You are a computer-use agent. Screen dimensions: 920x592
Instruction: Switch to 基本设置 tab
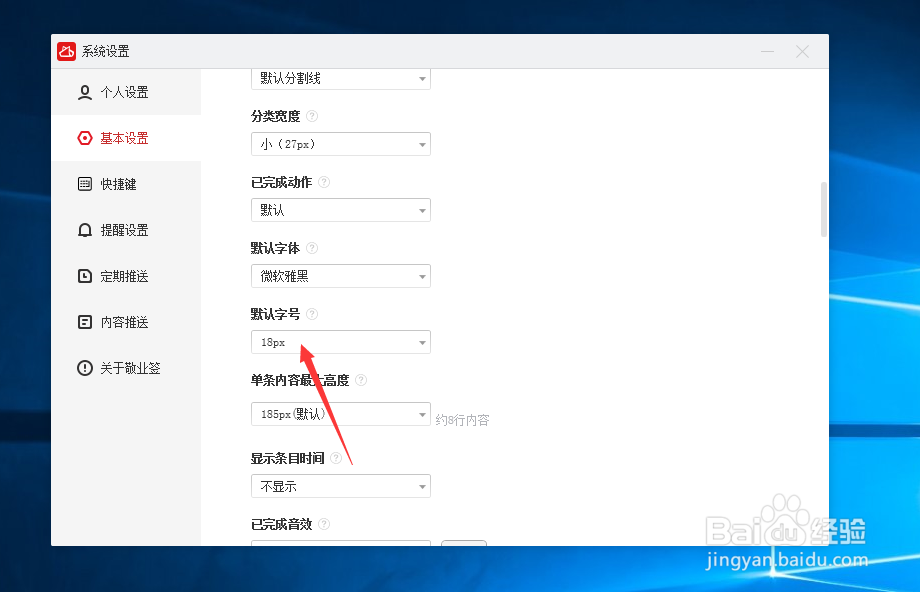click(126, 138)
